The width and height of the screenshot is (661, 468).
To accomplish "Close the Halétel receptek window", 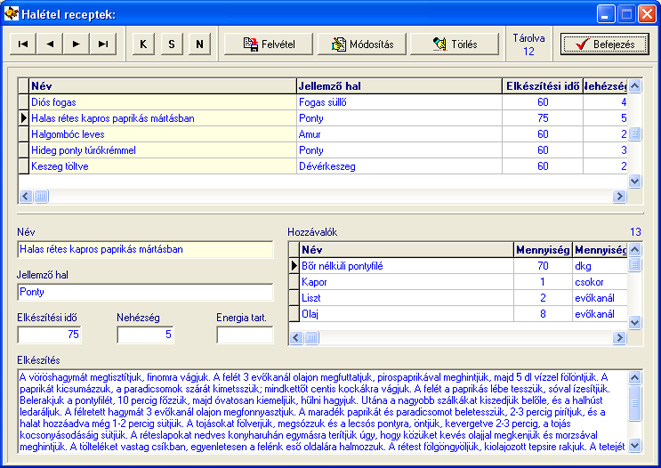I will tap(647, 14).
